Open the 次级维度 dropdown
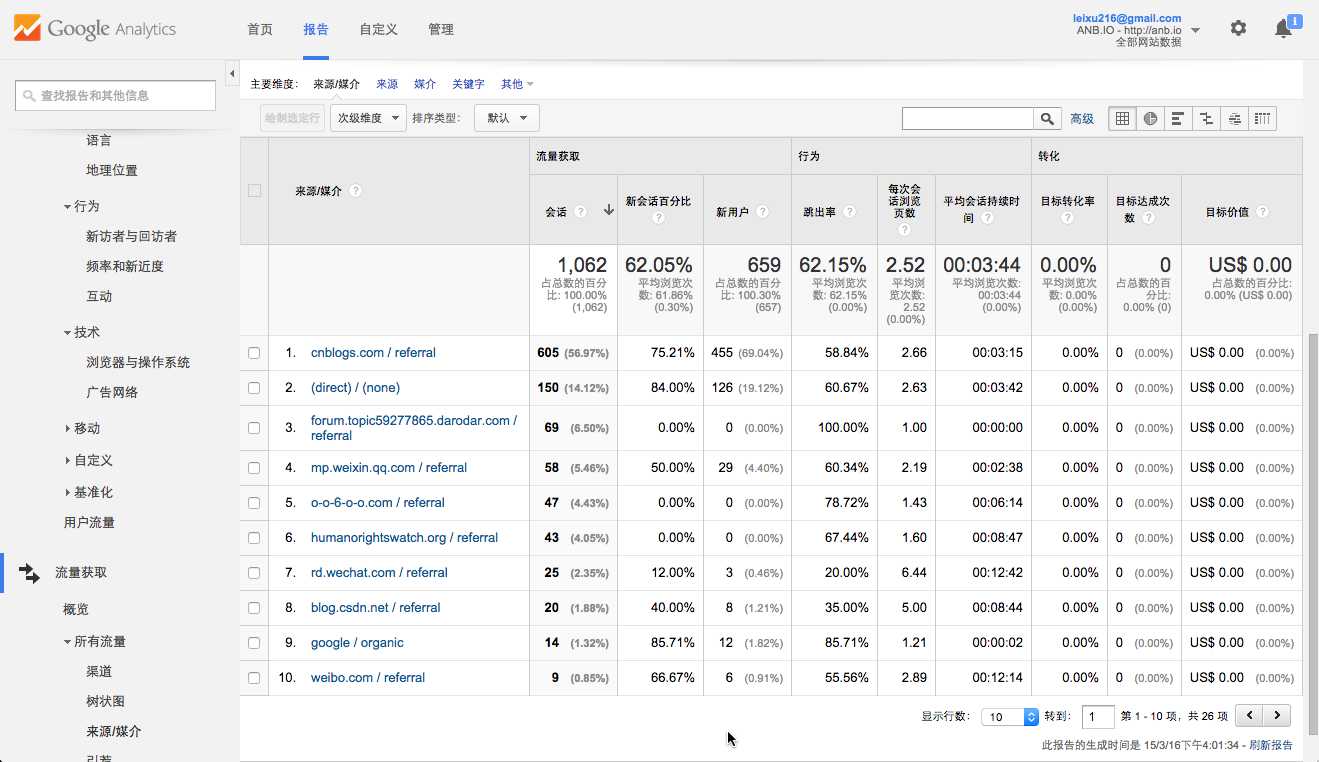The width and height of the screenshot is (1319, 762). tap(368, 118)
